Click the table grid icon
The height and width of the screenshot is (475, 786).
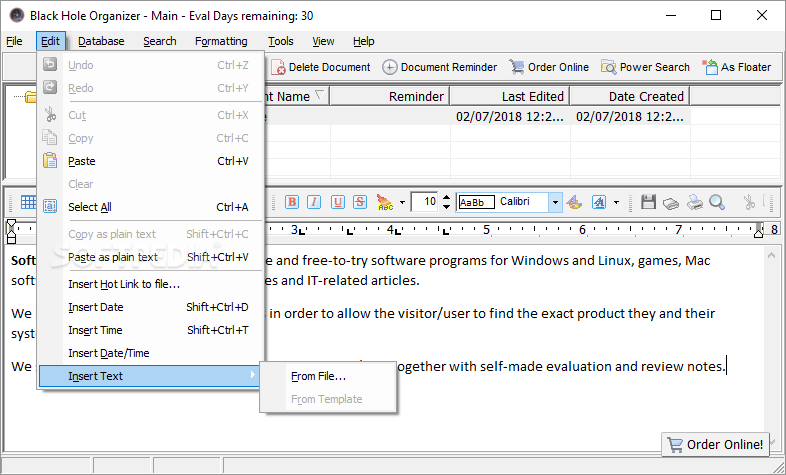pos(28,202)
